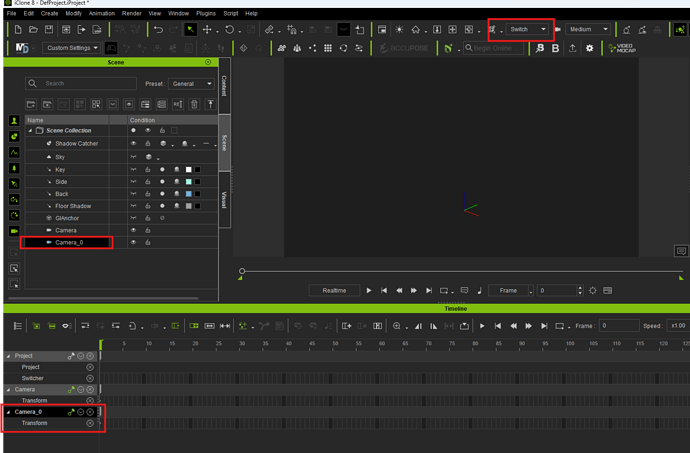
Task: Toggle Scene Collection checkbox
Action: (174, 130)
